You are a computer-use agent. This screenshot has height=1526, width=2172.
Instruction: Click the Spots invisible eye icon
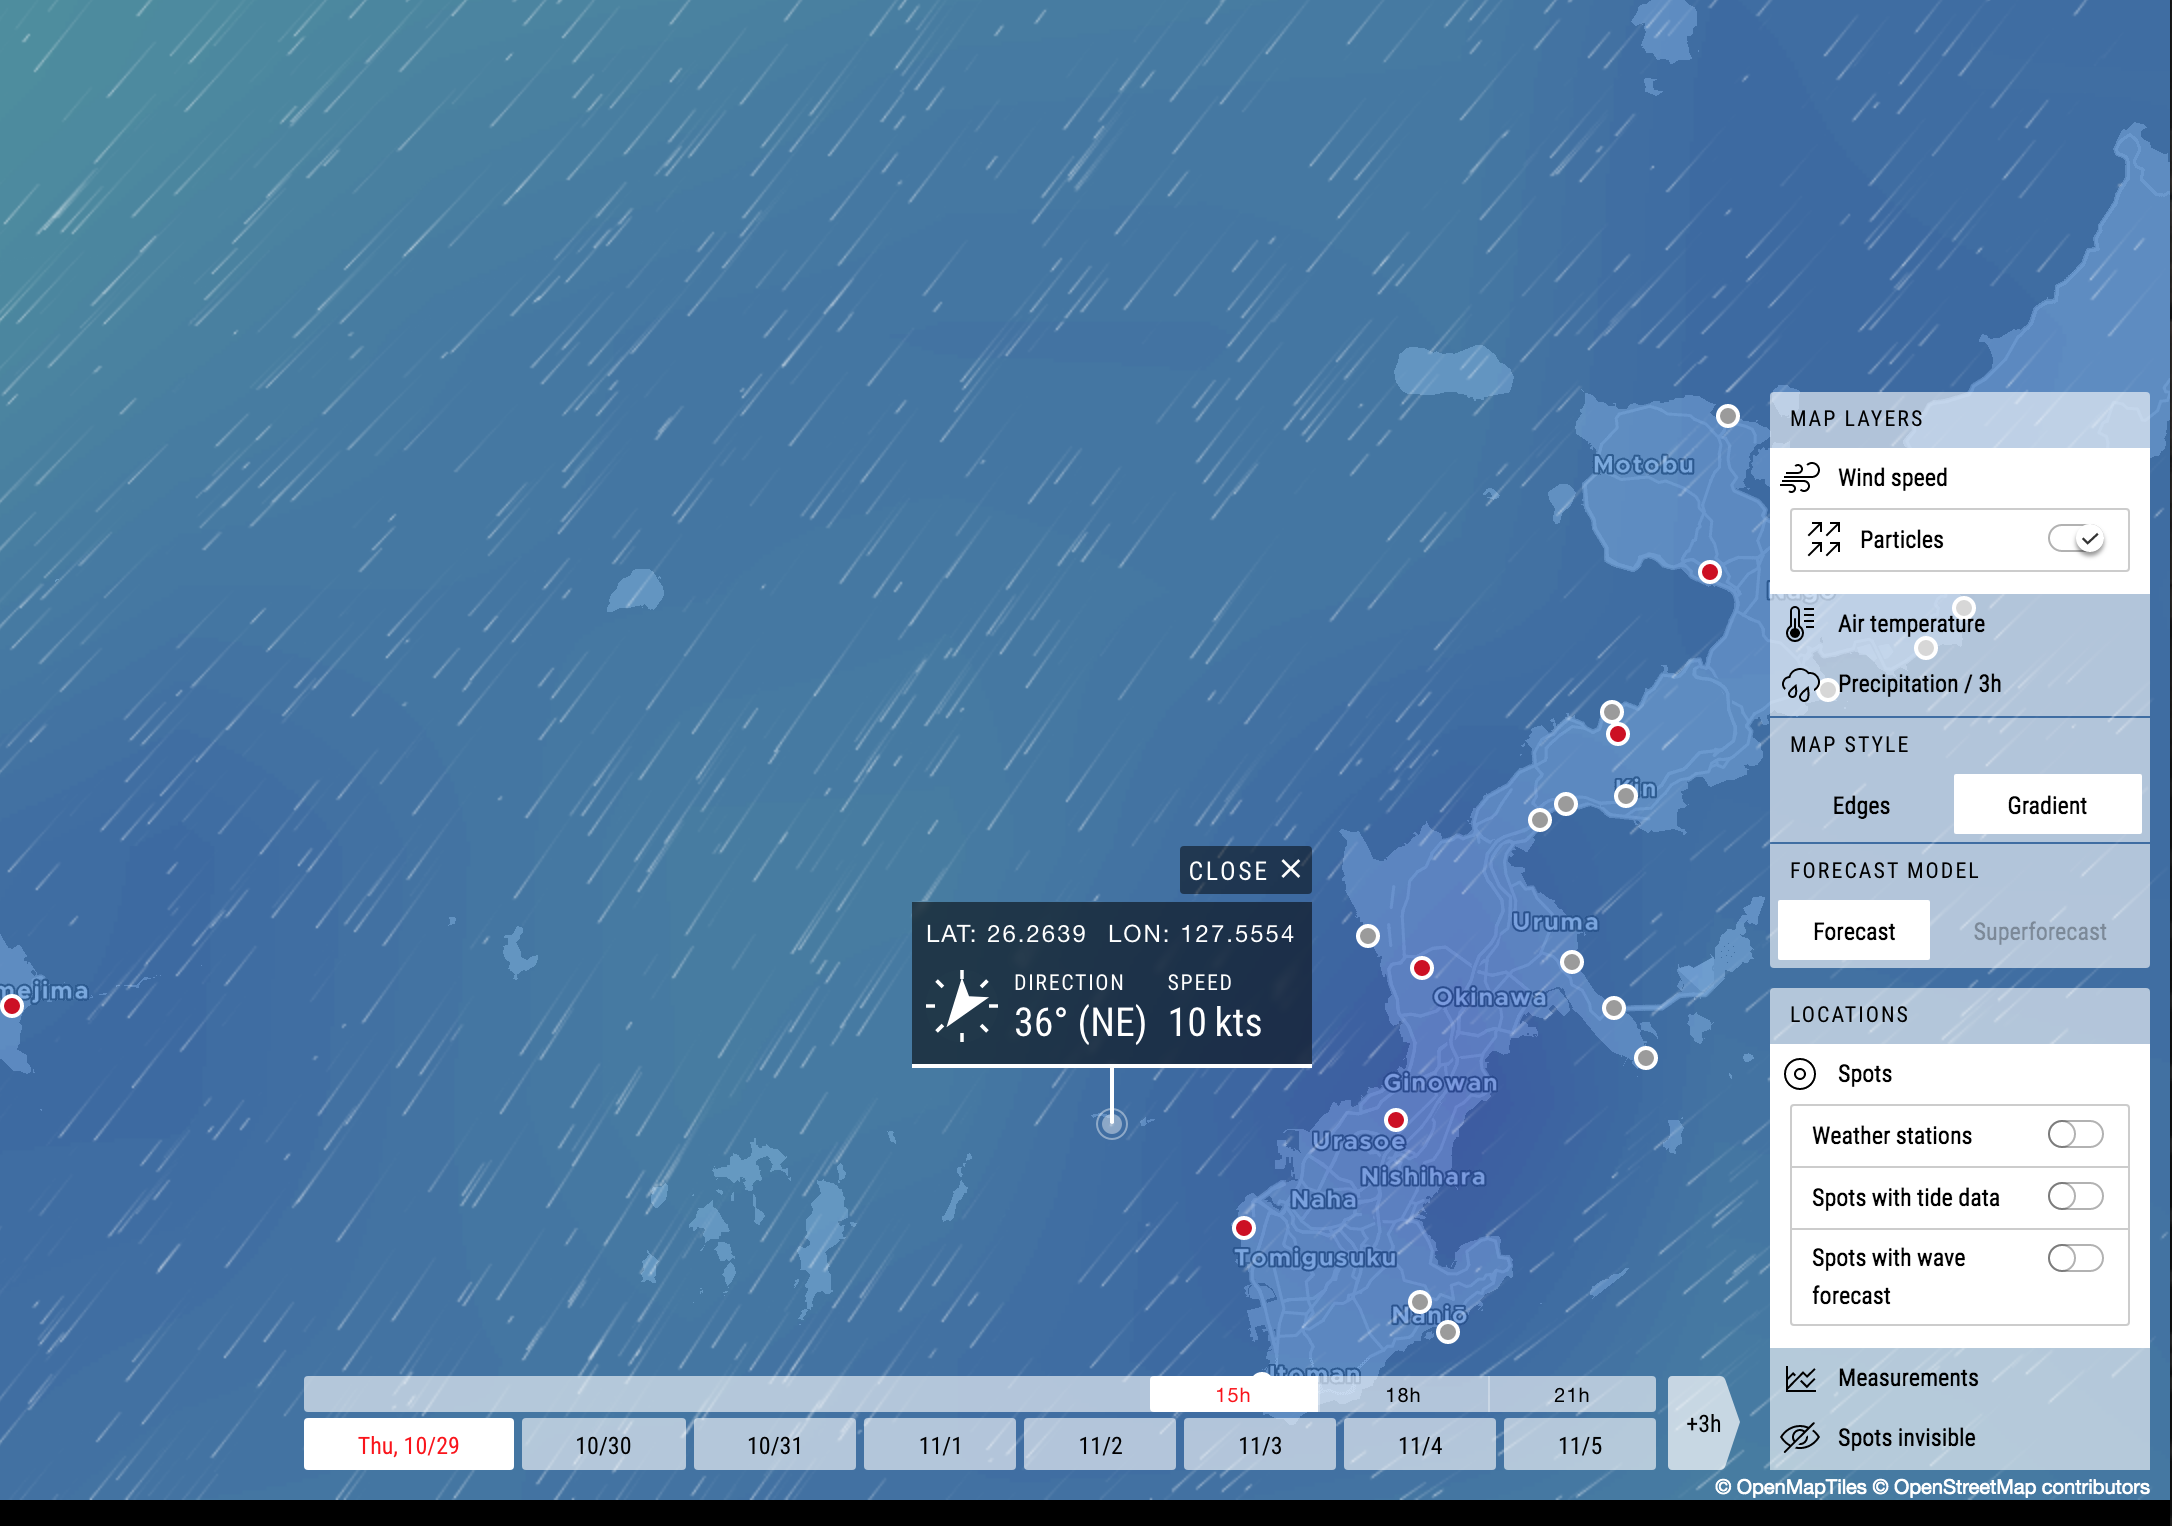(x=1800, y=1438)
